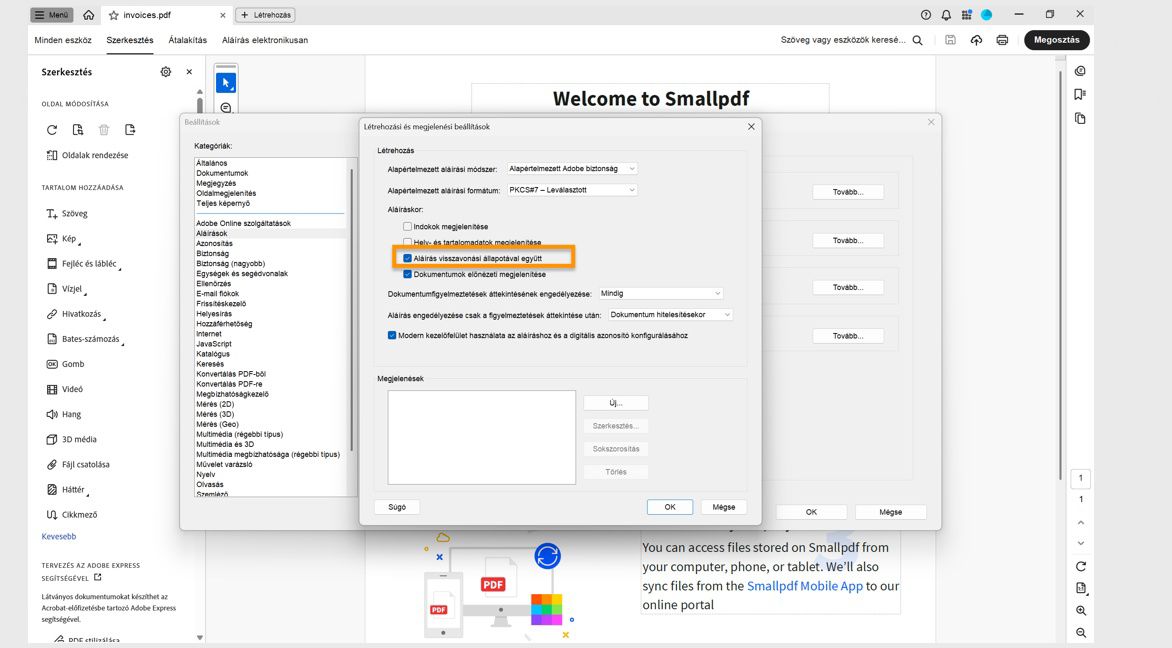Click Mégse in signature dialog
Screen dimensions: 1172x648
[724, 507]
